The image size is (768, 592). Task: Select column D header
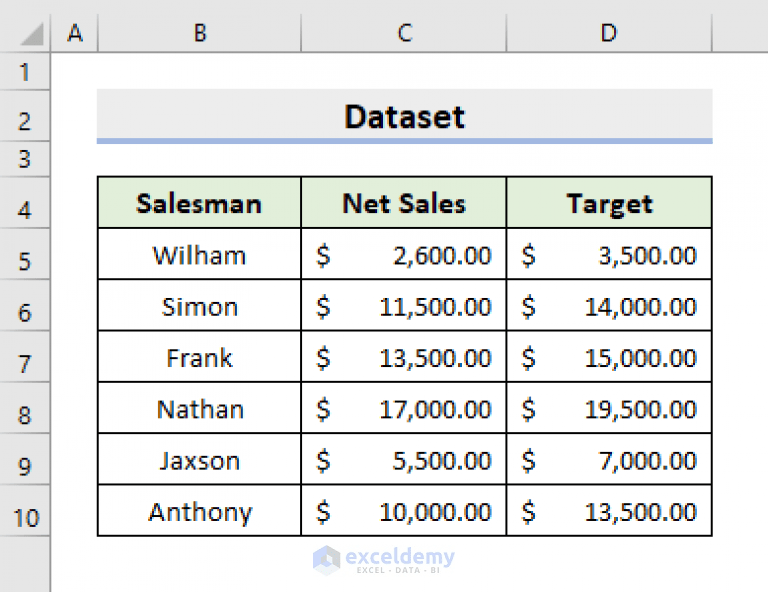(608, 34)
